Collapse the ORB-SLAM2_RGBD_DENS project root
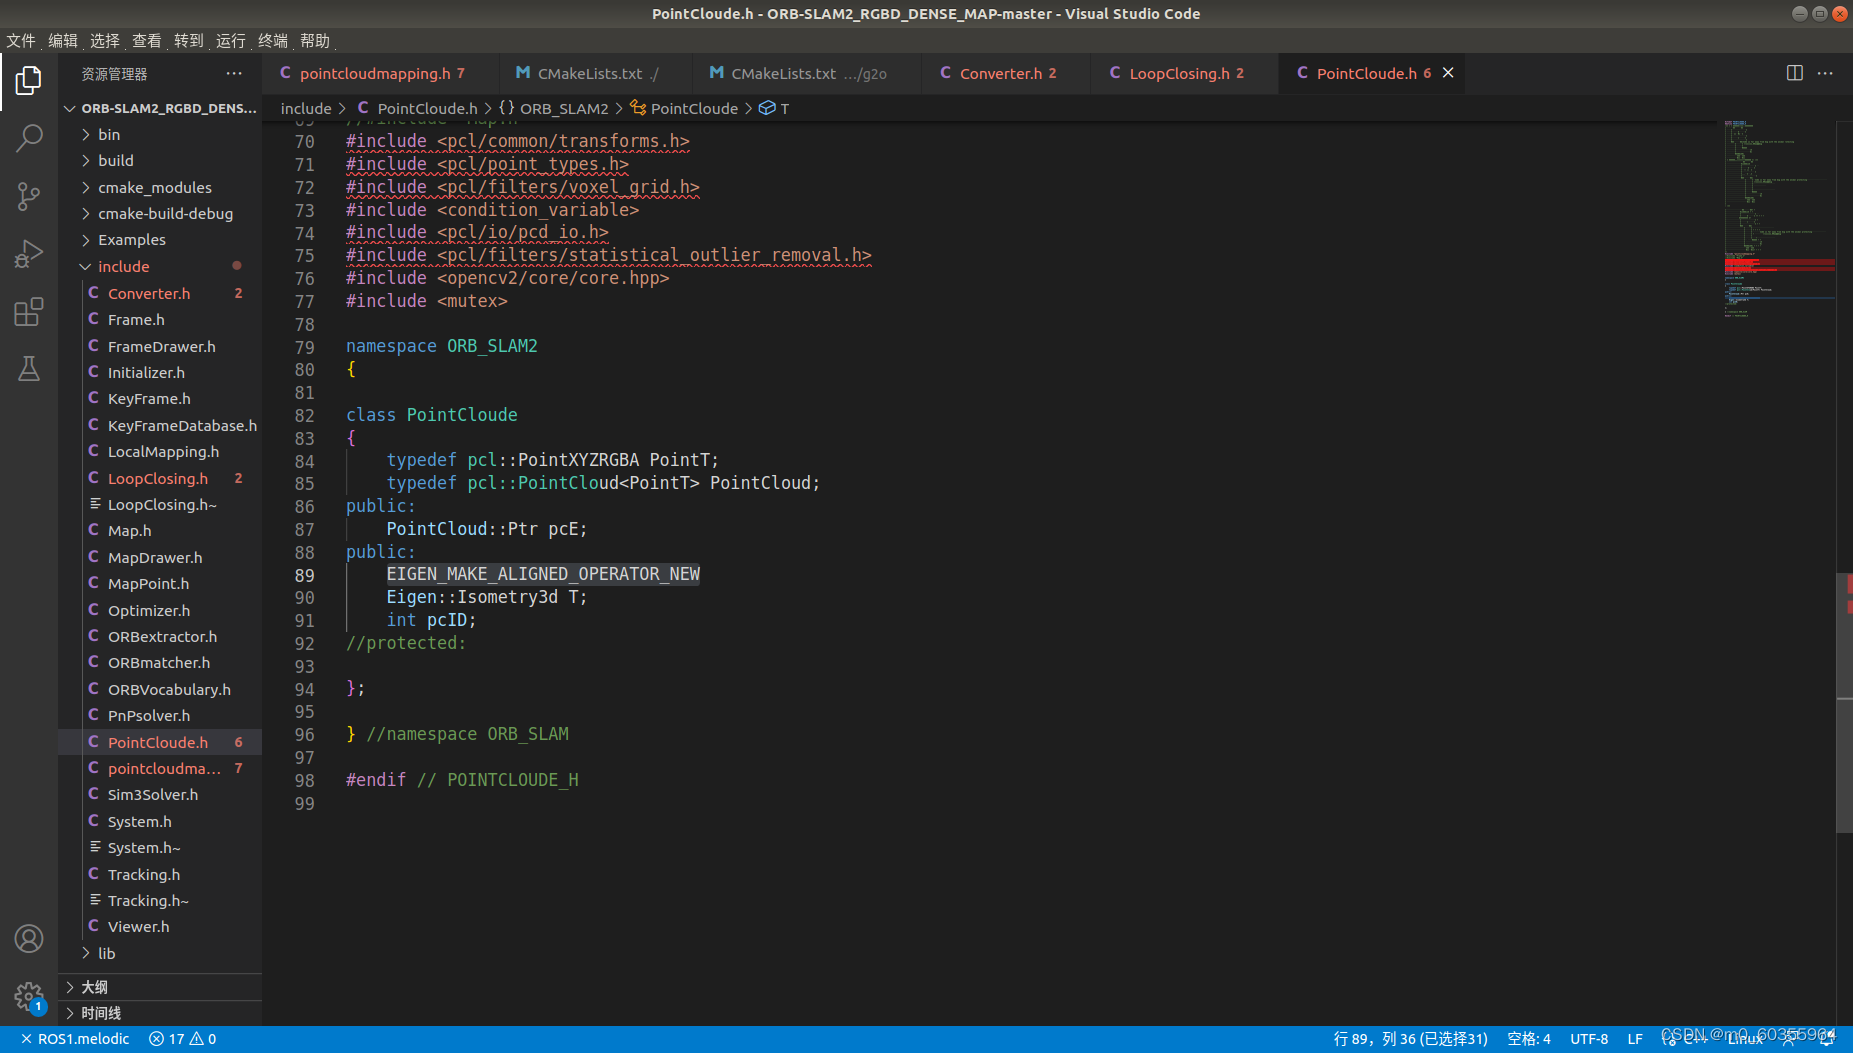This screenshot has height=1053, width=1853. 160,108
